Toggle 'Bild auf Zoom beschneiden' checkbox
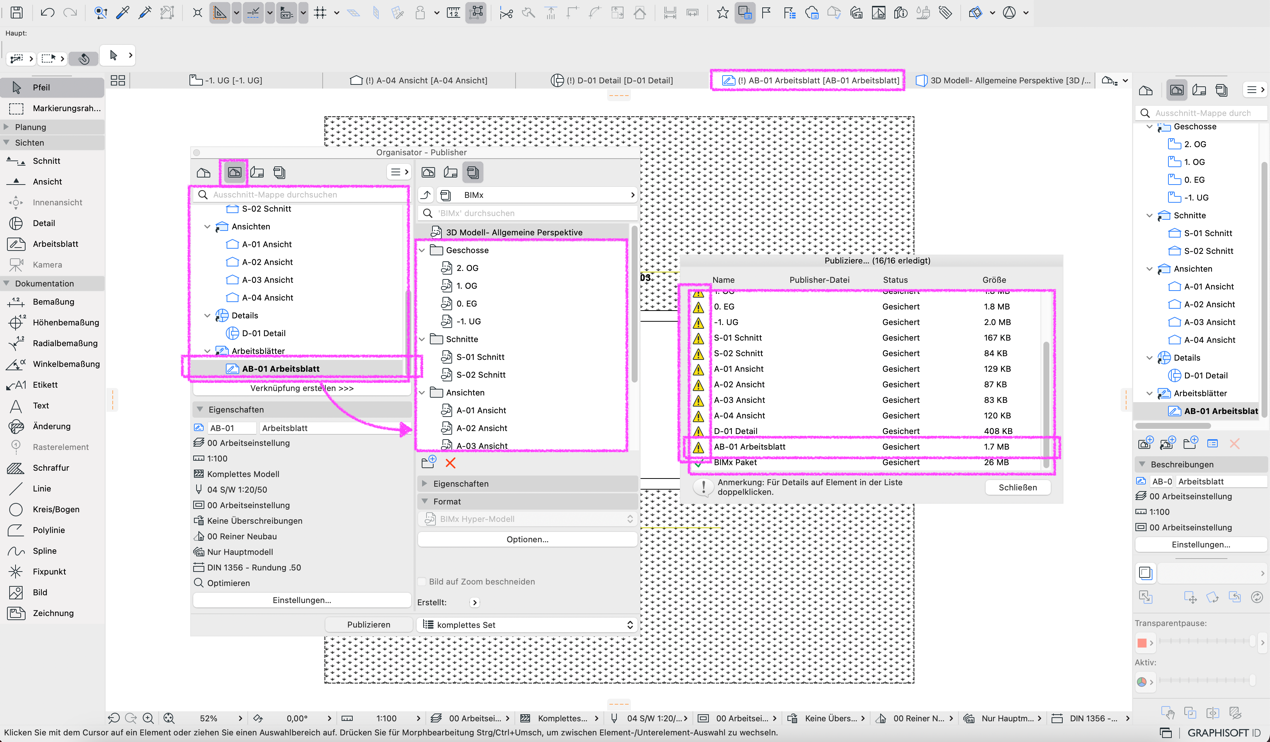Screen dimensions: 1270x742 coord(423,582)
